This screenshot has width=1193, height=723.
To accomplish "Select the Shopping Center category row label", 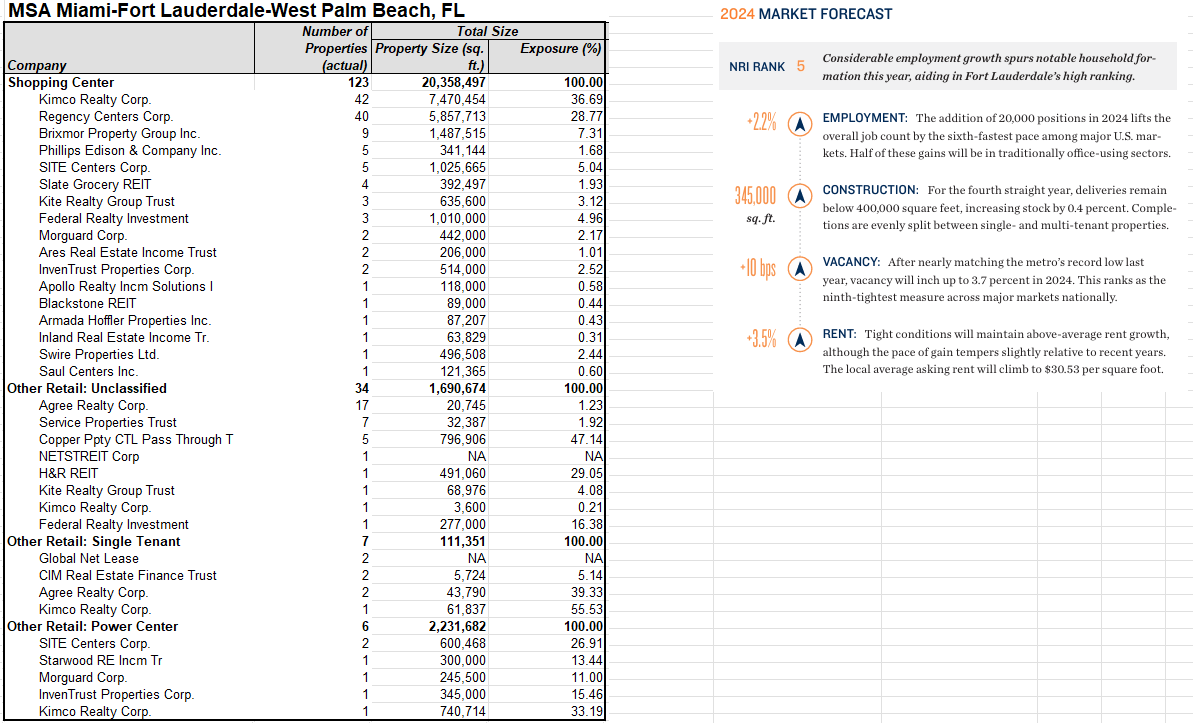I will pos(61,83).
